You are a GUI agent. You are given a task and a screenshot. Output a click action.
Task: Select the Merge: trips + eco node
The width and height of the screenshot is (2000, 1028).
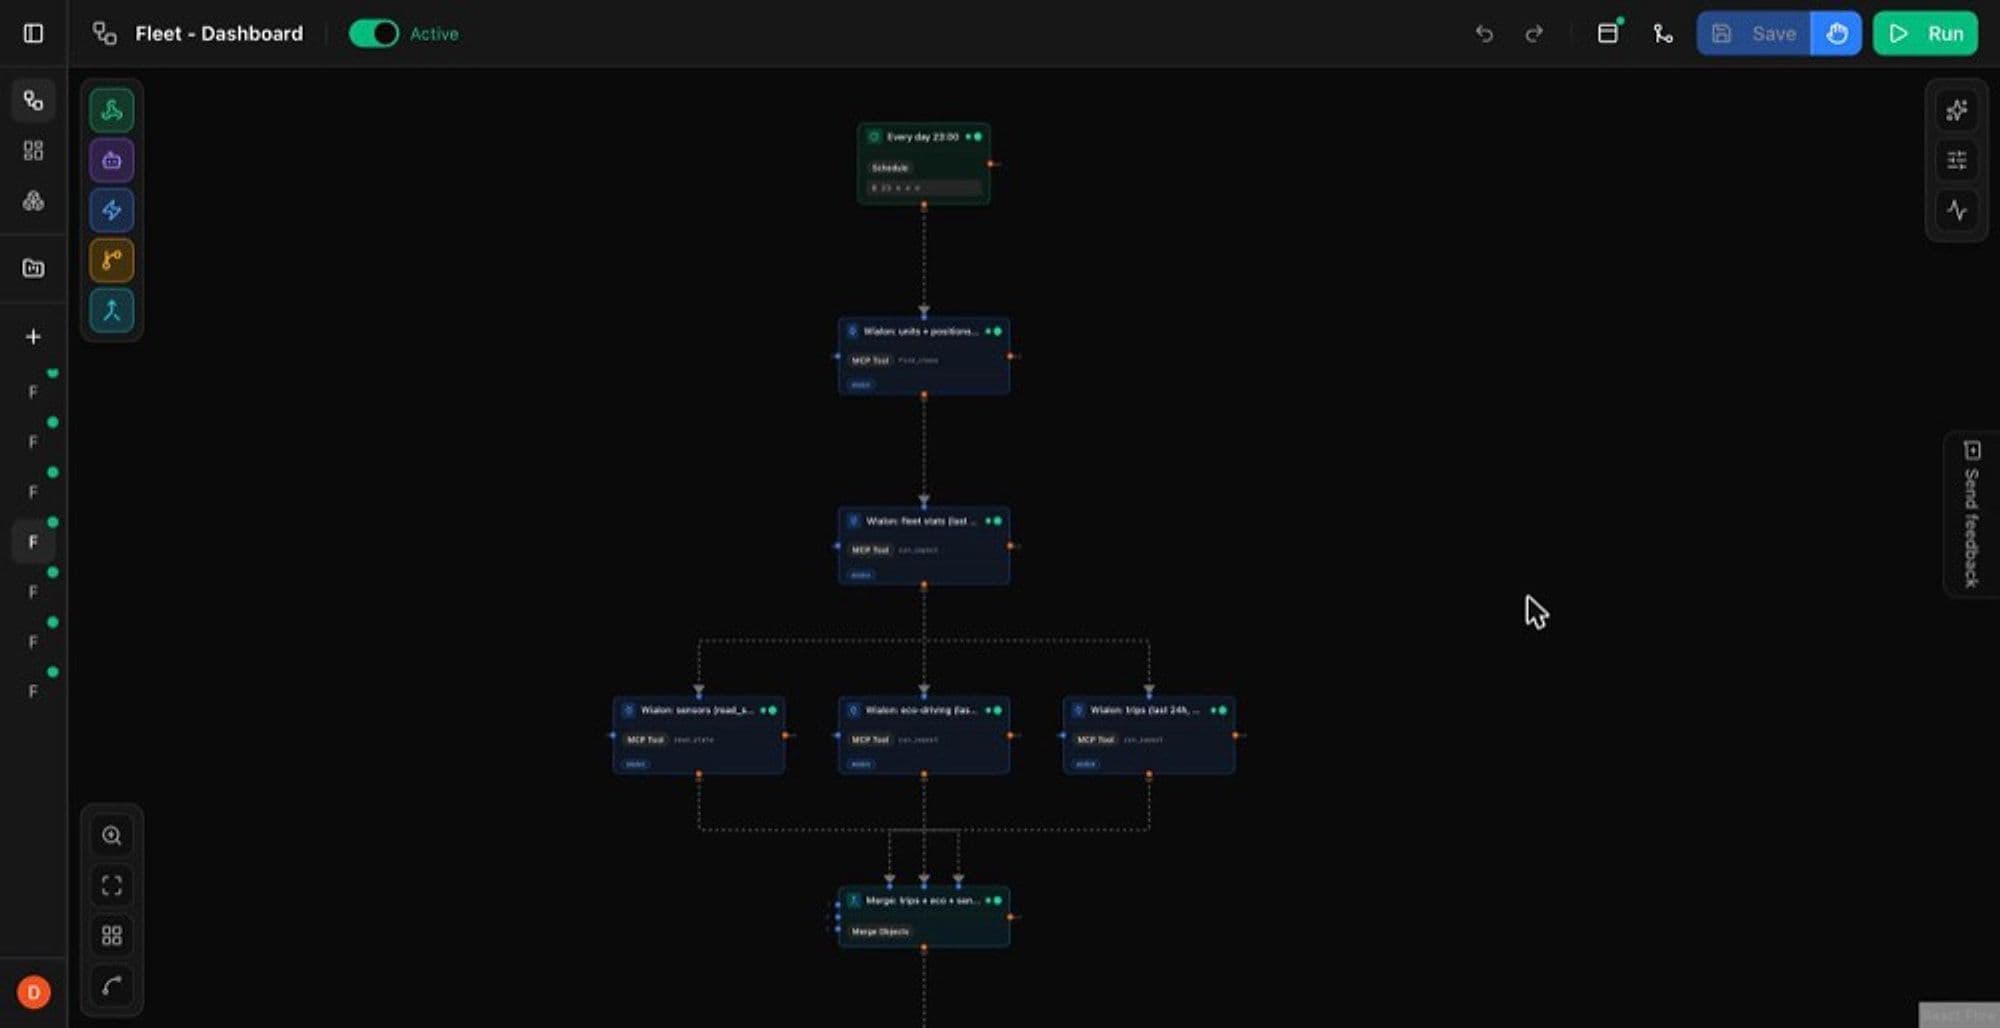(x=923, y=917)
